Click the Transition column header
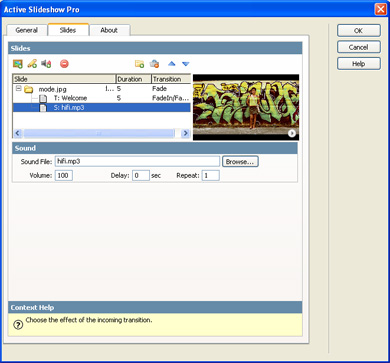This screenshot has height=363, width=390. coord(171,79)
